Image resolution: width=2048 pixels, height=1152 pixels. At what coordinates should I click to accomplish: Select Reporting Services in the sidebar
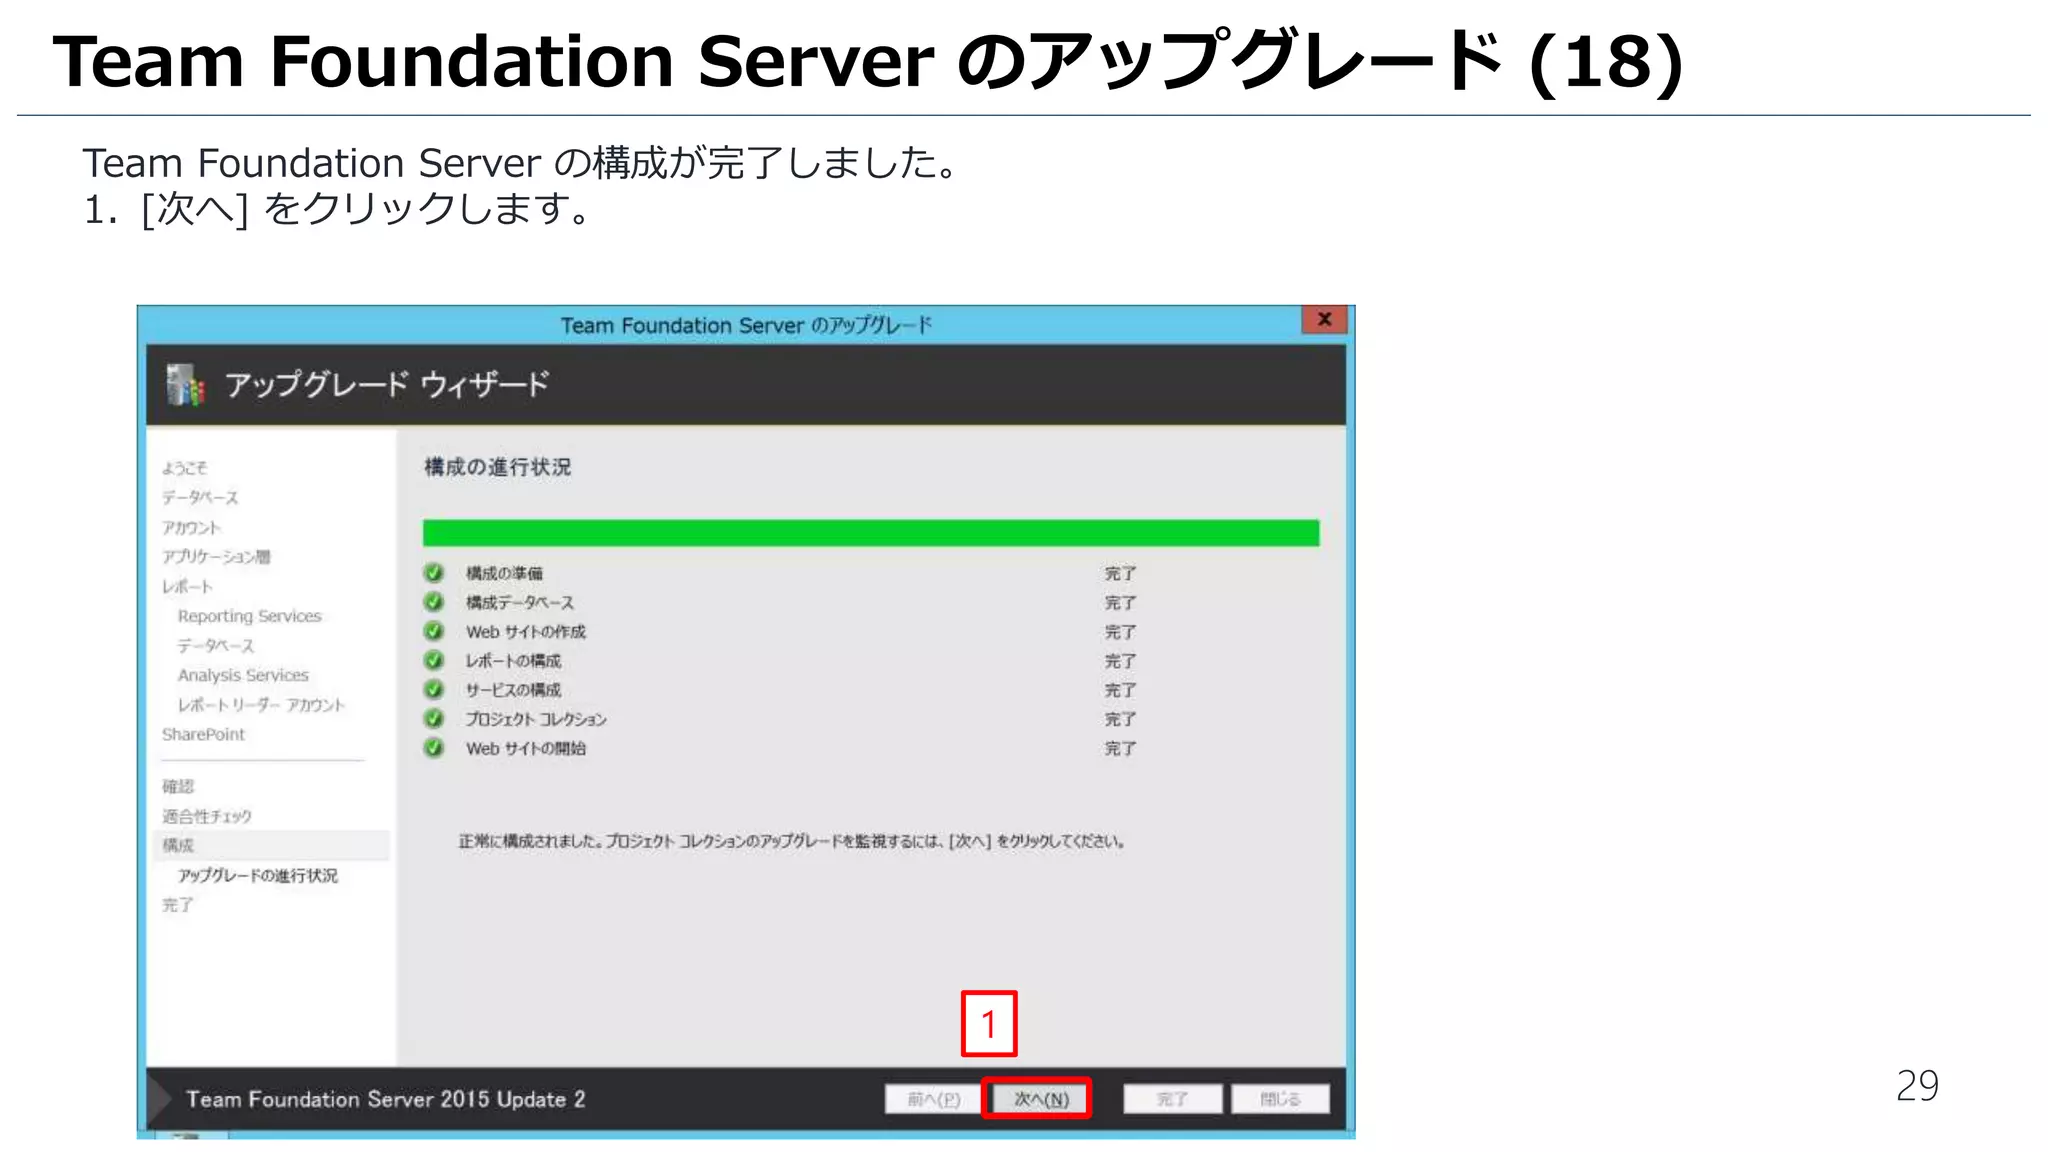pyautogui.click(x=250, y=616)
